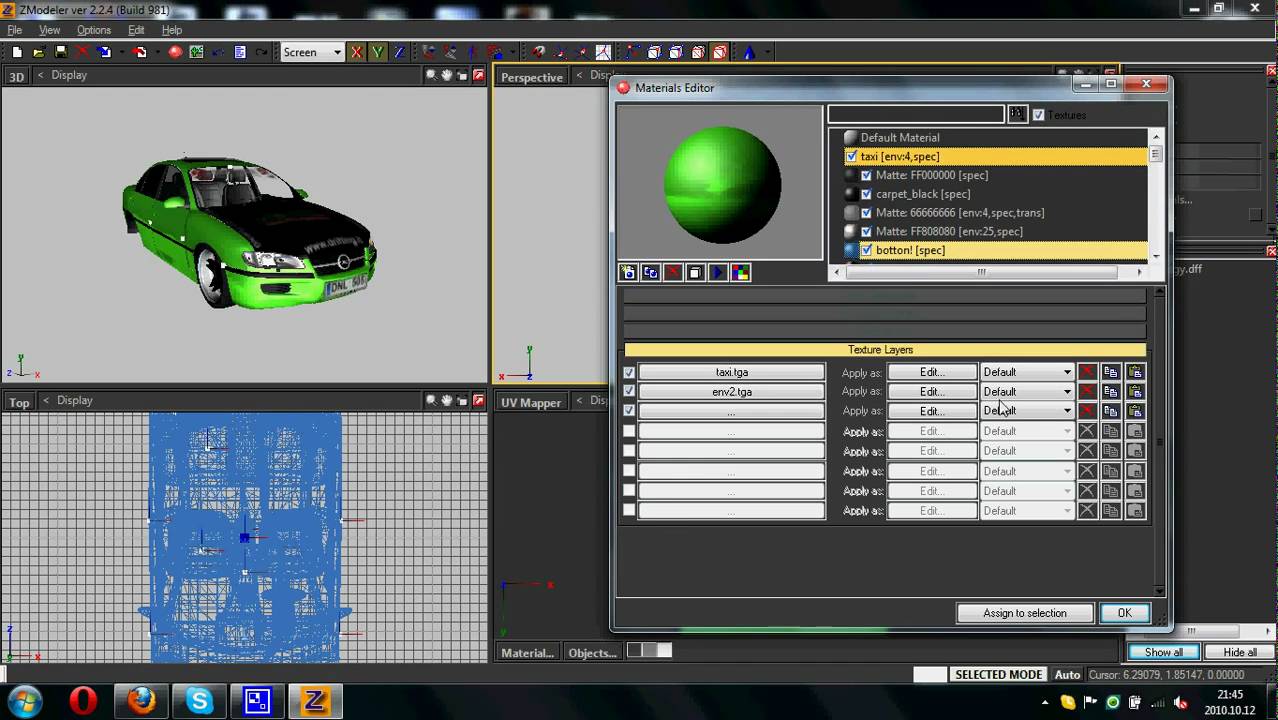Click the Show all button
Viewport: 1278px width, 720px height.
[1163, 652]
